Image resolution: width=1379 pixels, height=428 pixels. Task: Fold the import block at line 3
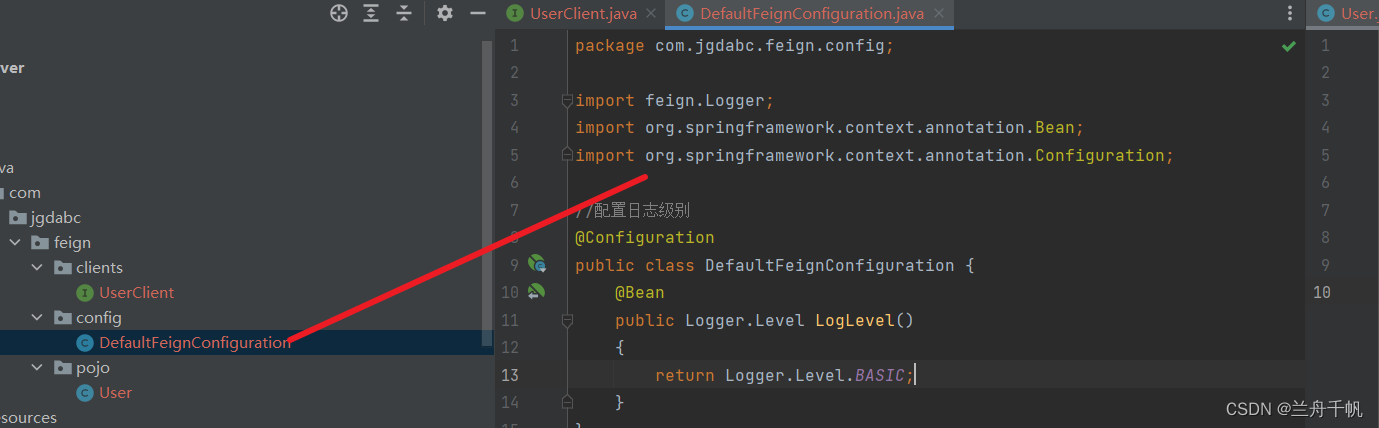tap(567, 100)
